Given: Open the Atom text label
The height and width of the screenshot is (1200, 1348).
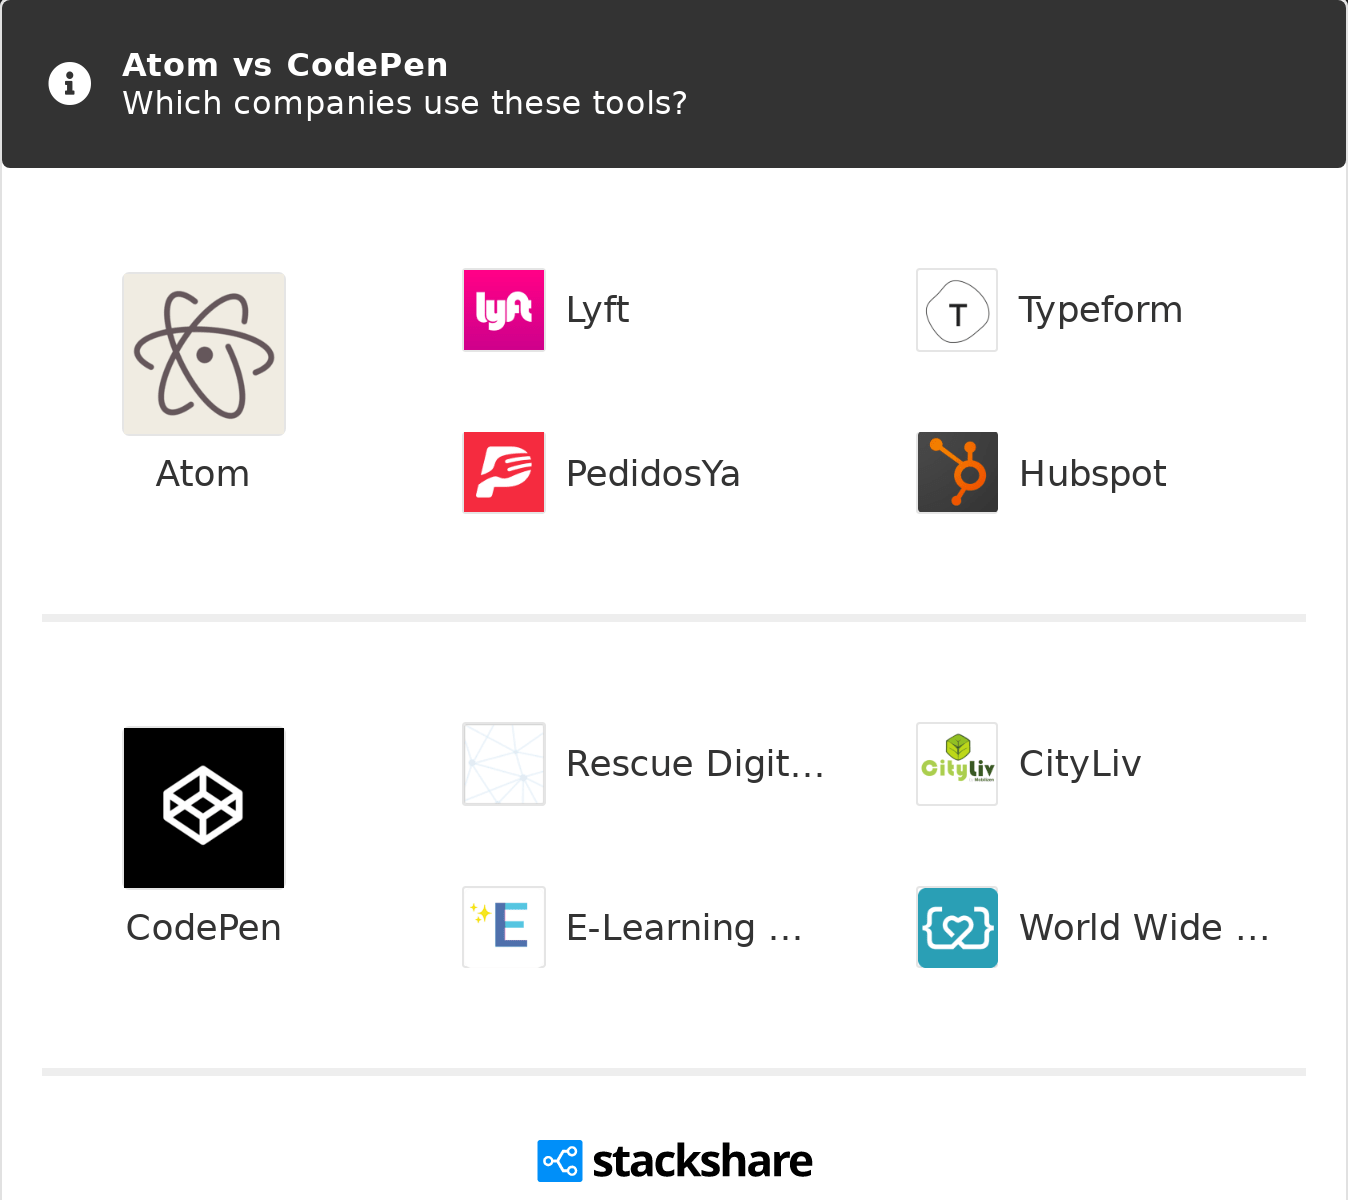Looking at the screenshot, I should [203, 474].
